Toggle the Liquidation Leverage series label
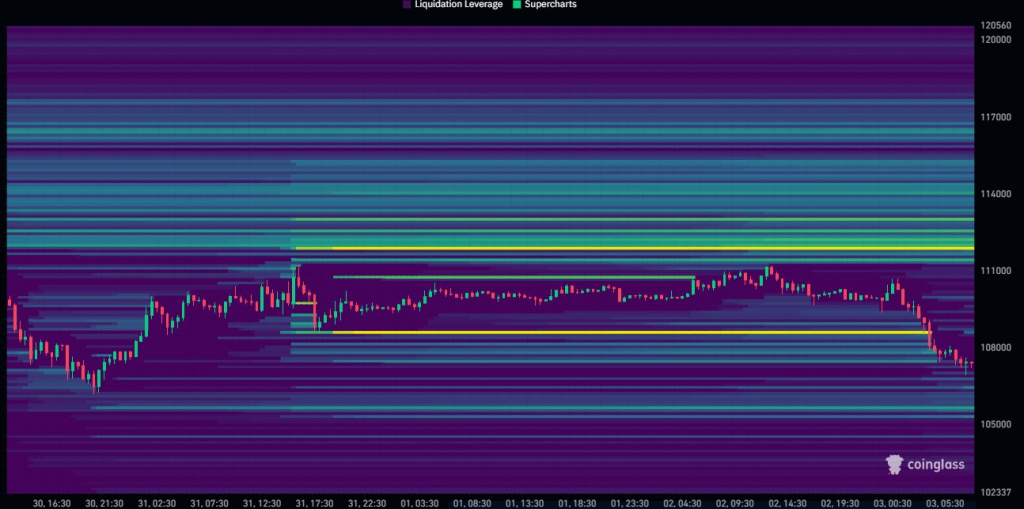1024x509 pixels. click(457, 5)
